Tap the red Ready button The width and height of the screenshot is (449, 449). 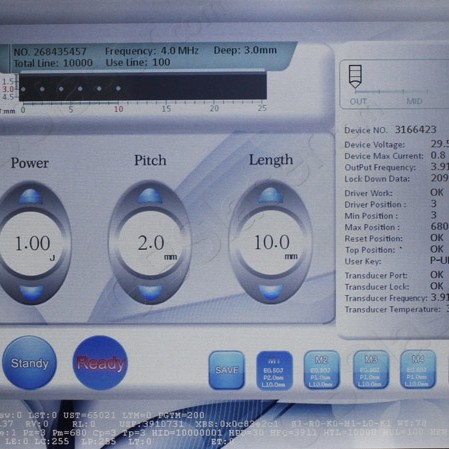100,363
